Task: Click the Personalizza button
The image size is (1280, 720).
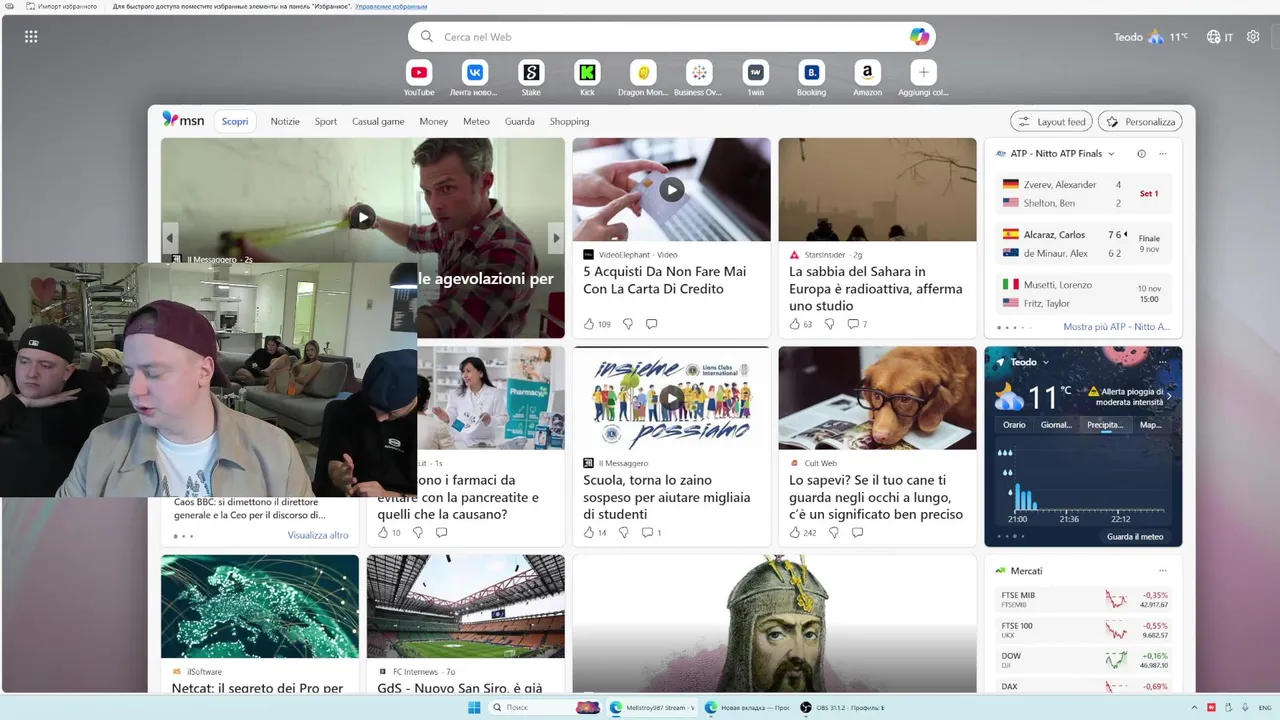Action: (x=1140, y=121)
